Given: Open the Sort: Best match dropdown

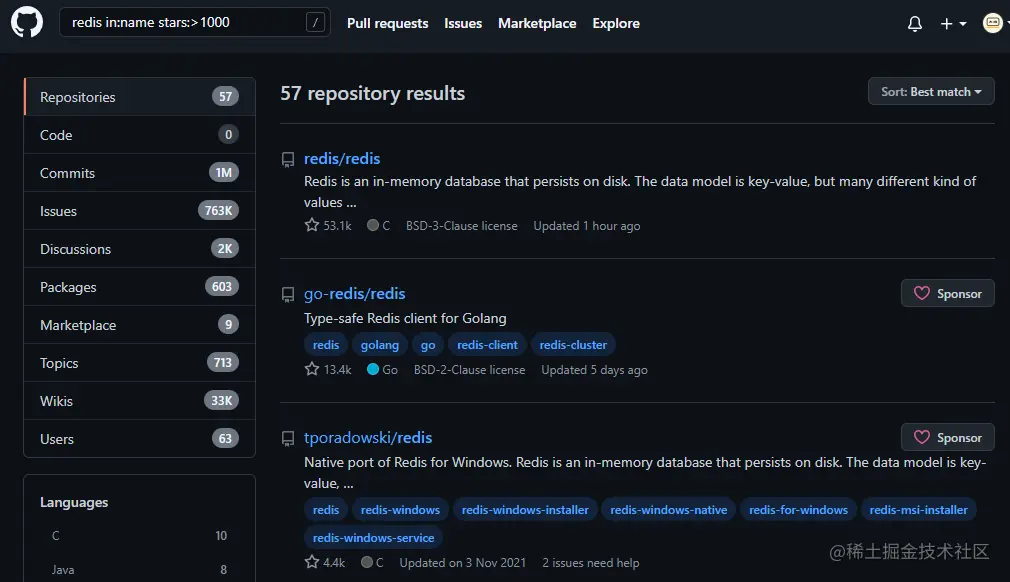Looking at the screenshot, I should tap(931, 91).
